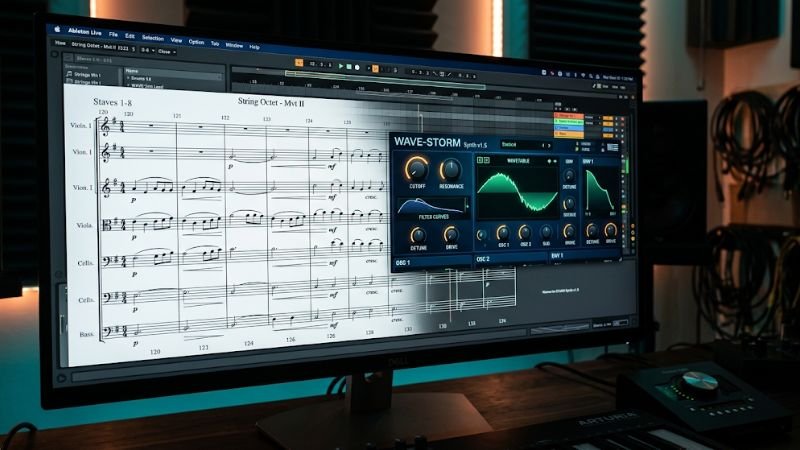Open the Selection menu
This screenshot has width=800, height=450.
coord(153,38)
